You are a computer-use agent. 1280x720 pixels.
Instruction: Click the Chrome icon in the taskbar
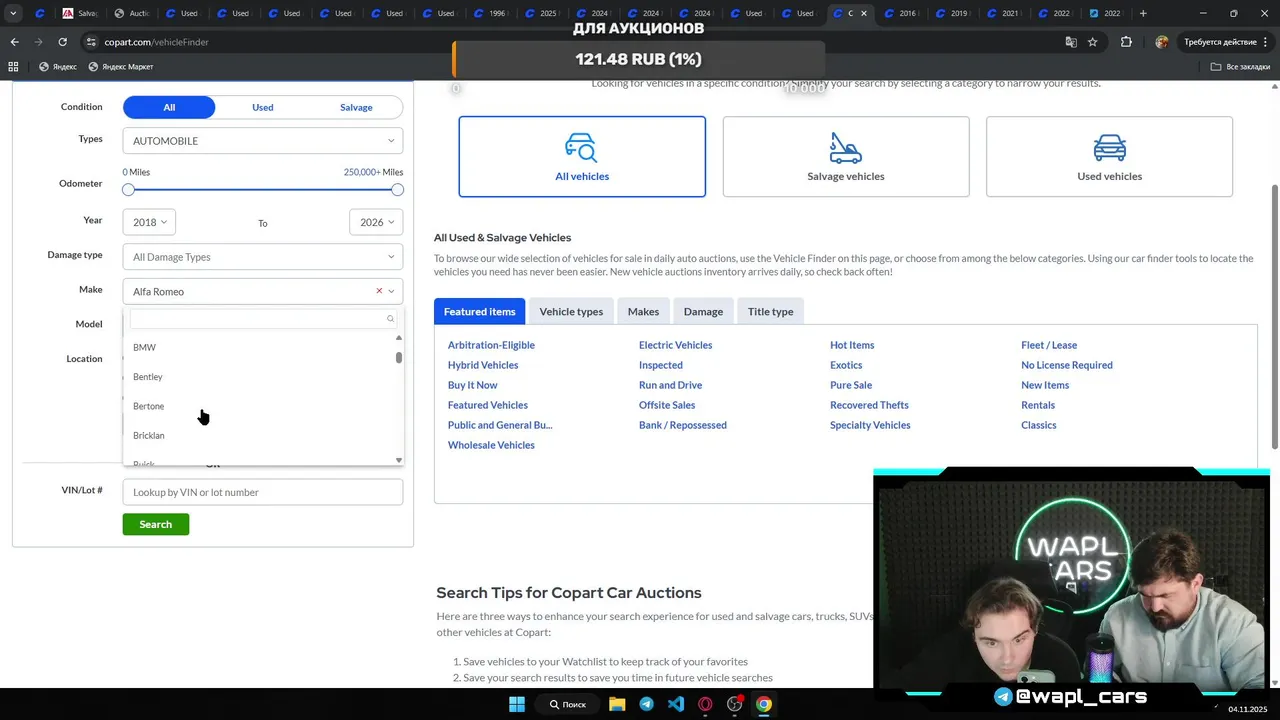point(764,704)
